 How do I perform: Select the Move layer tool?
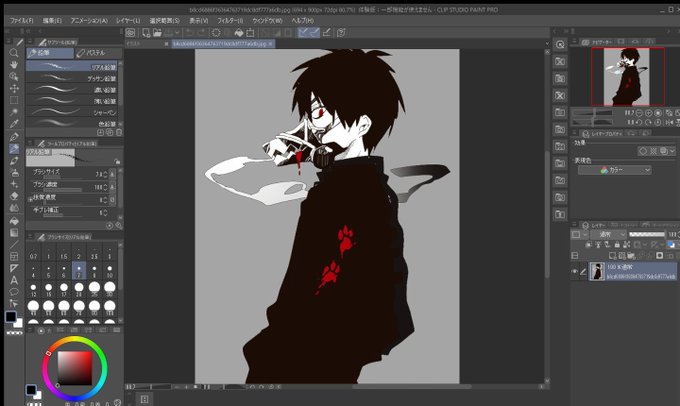coord(14,88)
